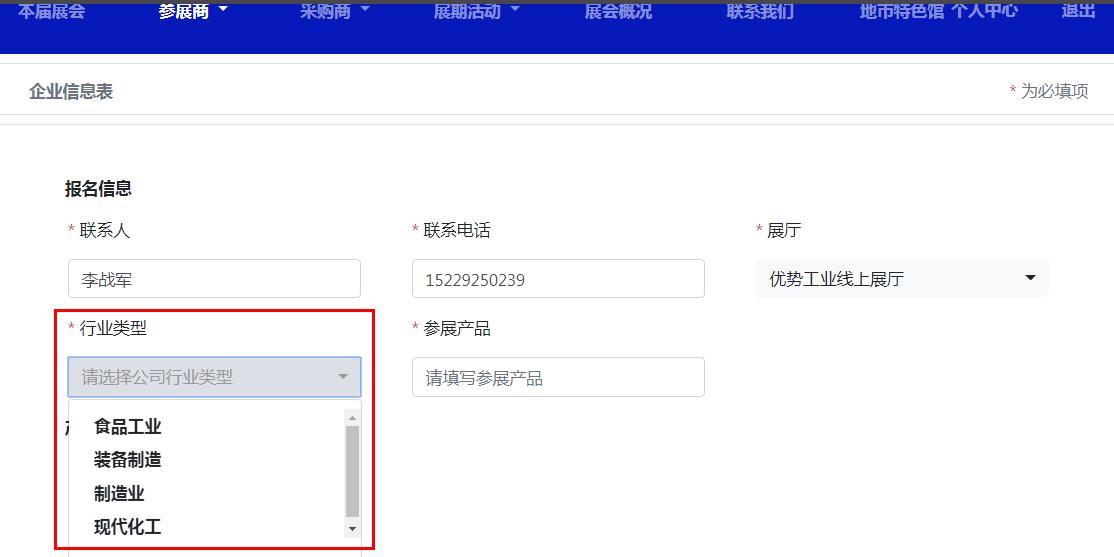The height and width of the screenshot is (557, 1114).
Task: Select 食品工业 from the industry list
Action: 128,427
